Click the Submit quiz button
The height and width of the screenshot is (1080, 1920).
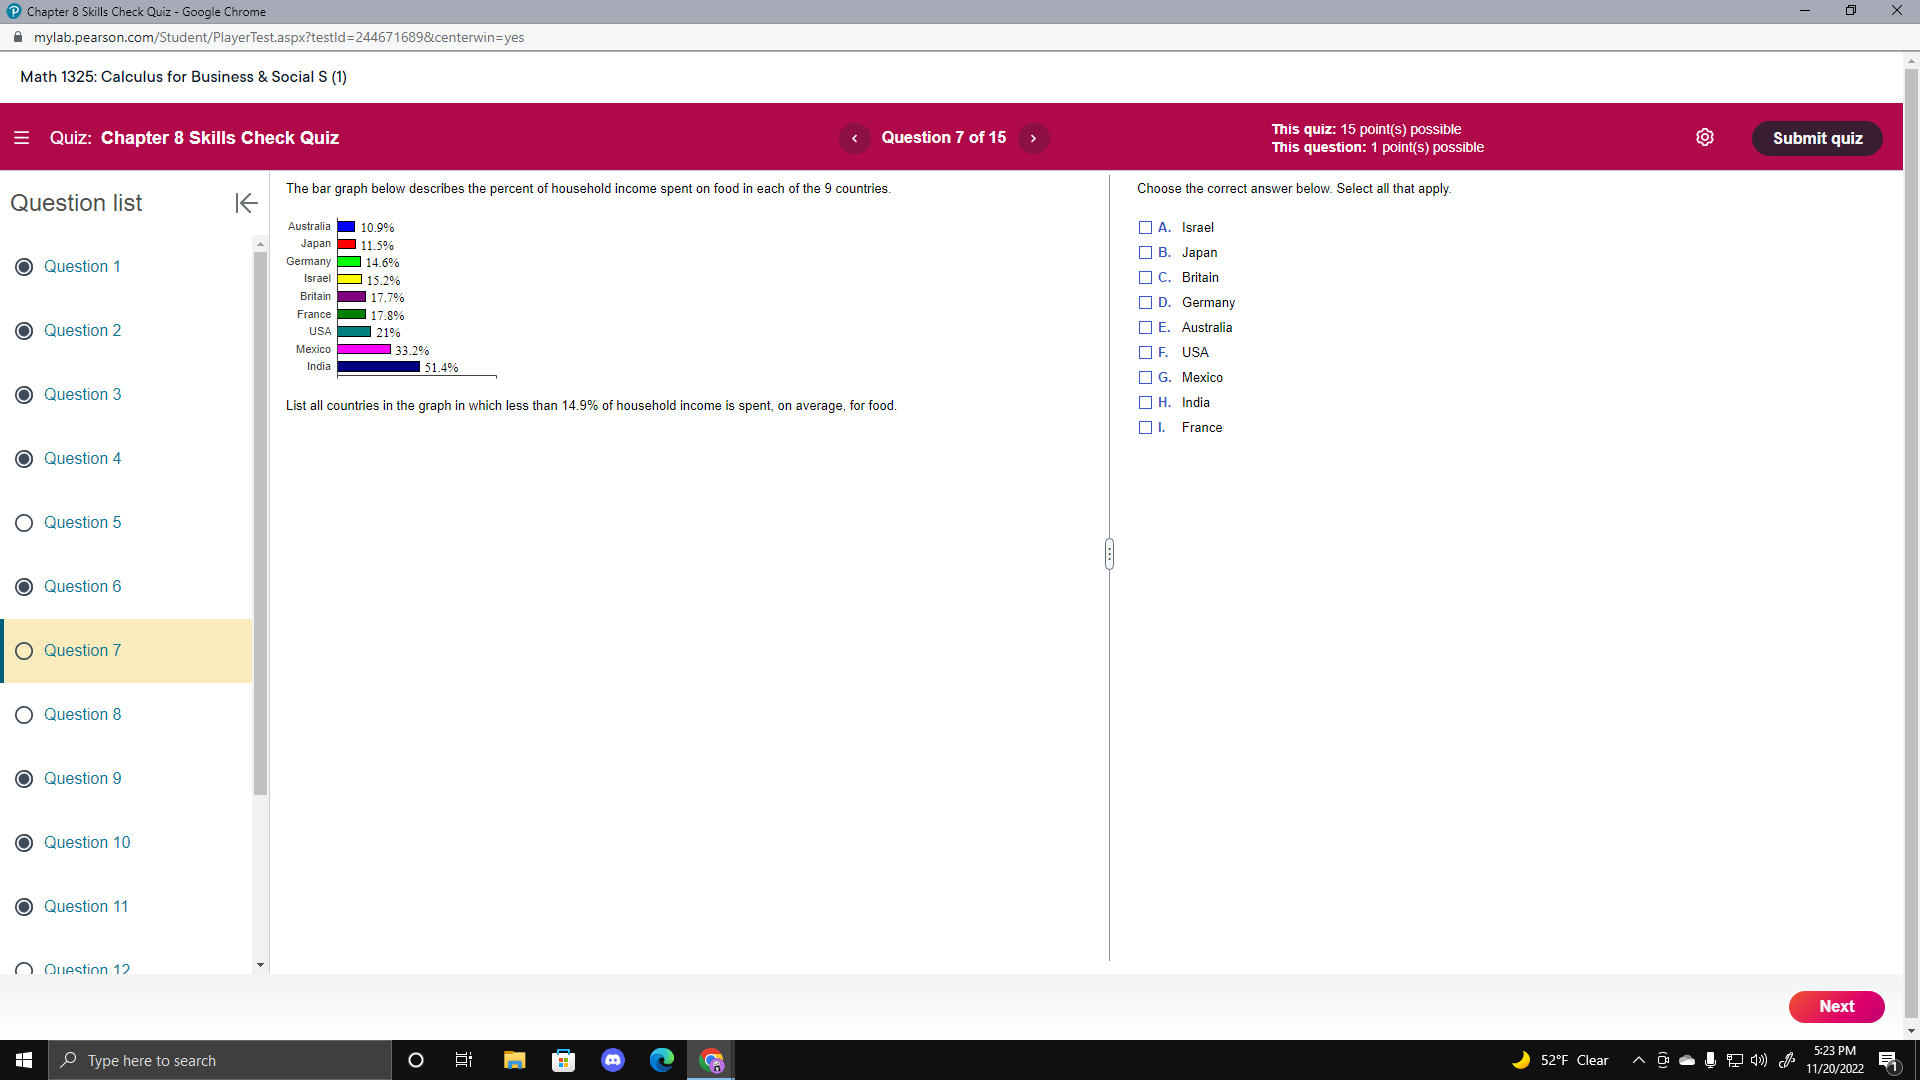(x=1817, y=138)
